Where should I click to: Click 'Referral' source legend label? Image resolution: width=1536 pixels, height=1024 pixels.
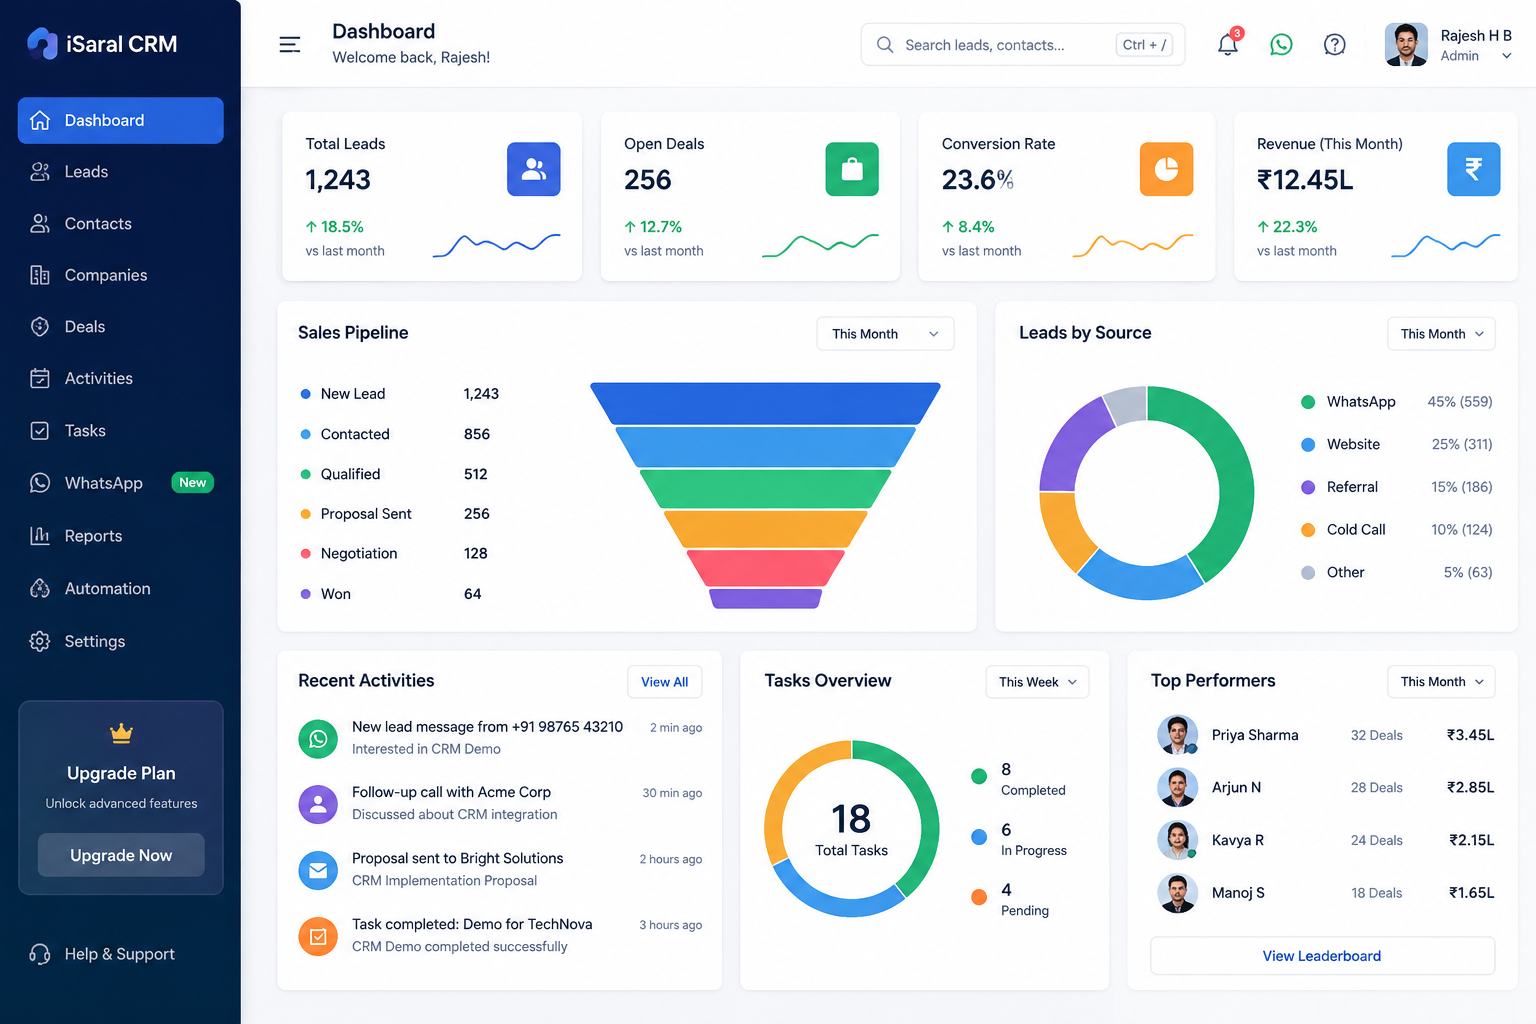pos(1352,487)
